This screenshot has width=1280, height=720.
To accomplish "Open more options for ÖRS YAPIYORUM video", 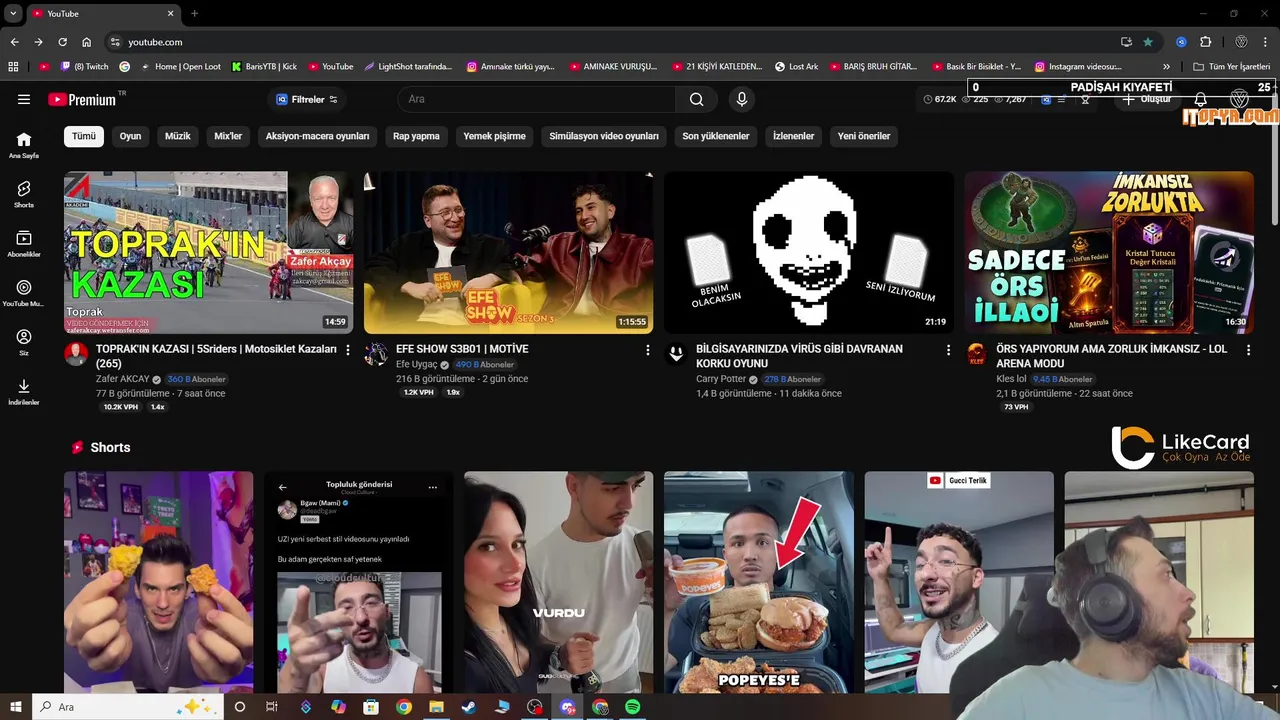I will (1248, 350).
